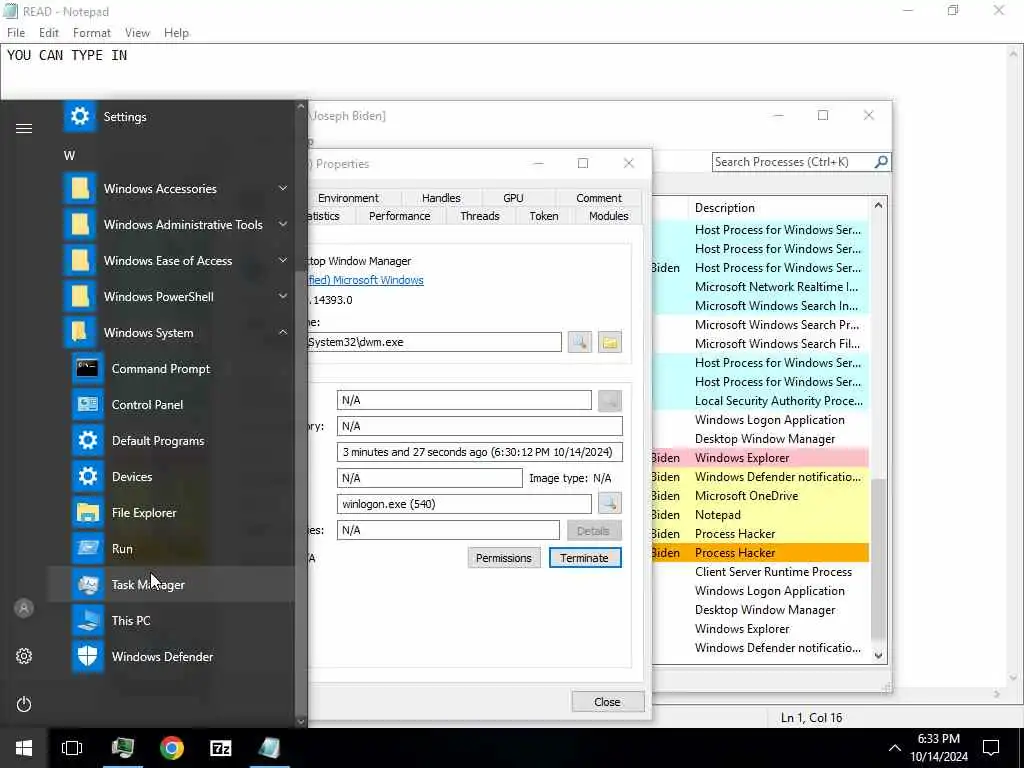This screenshot has height=768, width=1024.
Task: Open 7-Zip from the taskbar
Action: [221, 748]
